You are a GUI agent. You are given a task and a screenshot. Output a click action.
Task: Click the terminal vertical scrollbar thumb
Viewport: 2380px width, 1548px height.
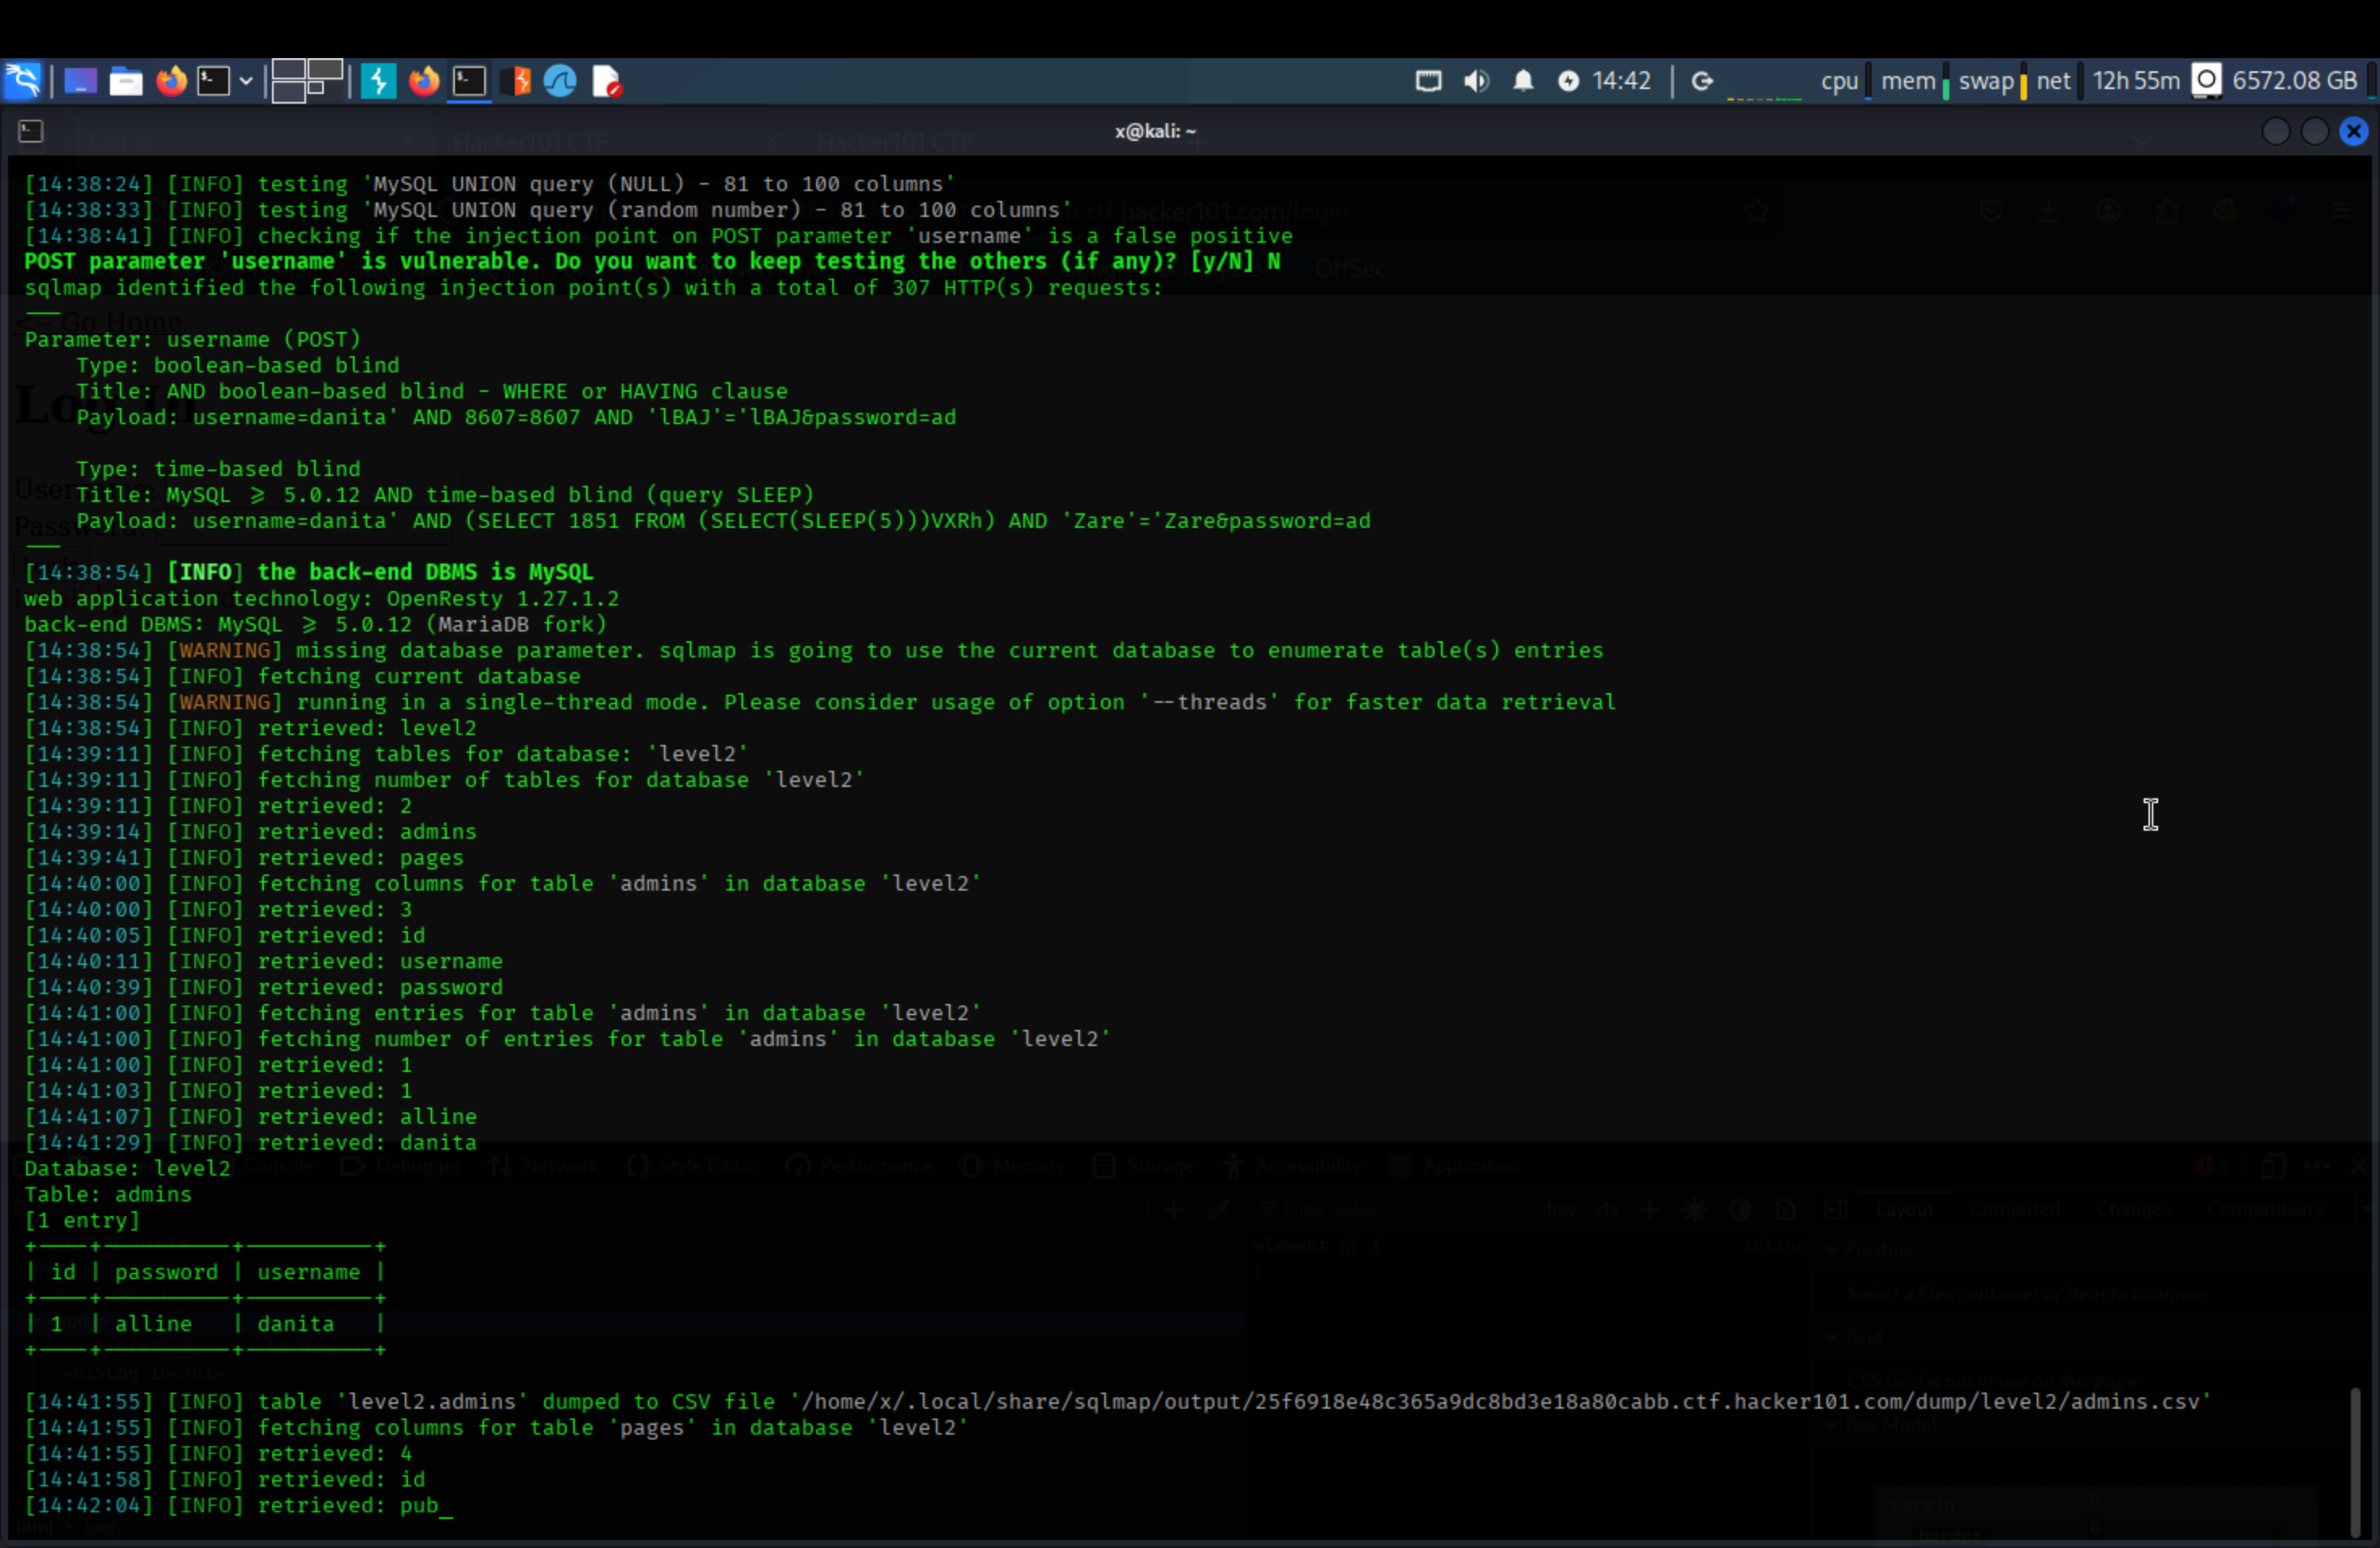click(x=2355, y=1461)
